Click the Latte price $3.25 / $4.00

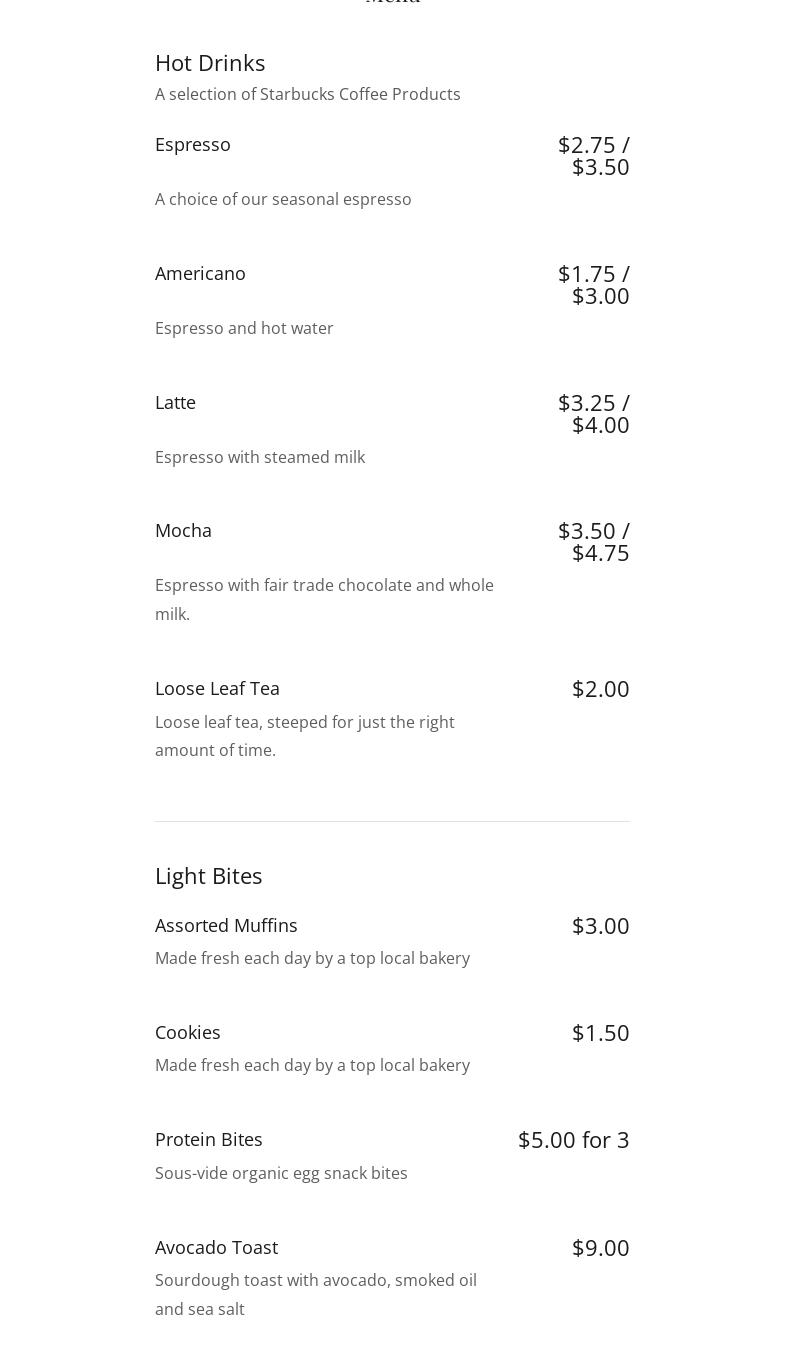click(x=594, y=414)
